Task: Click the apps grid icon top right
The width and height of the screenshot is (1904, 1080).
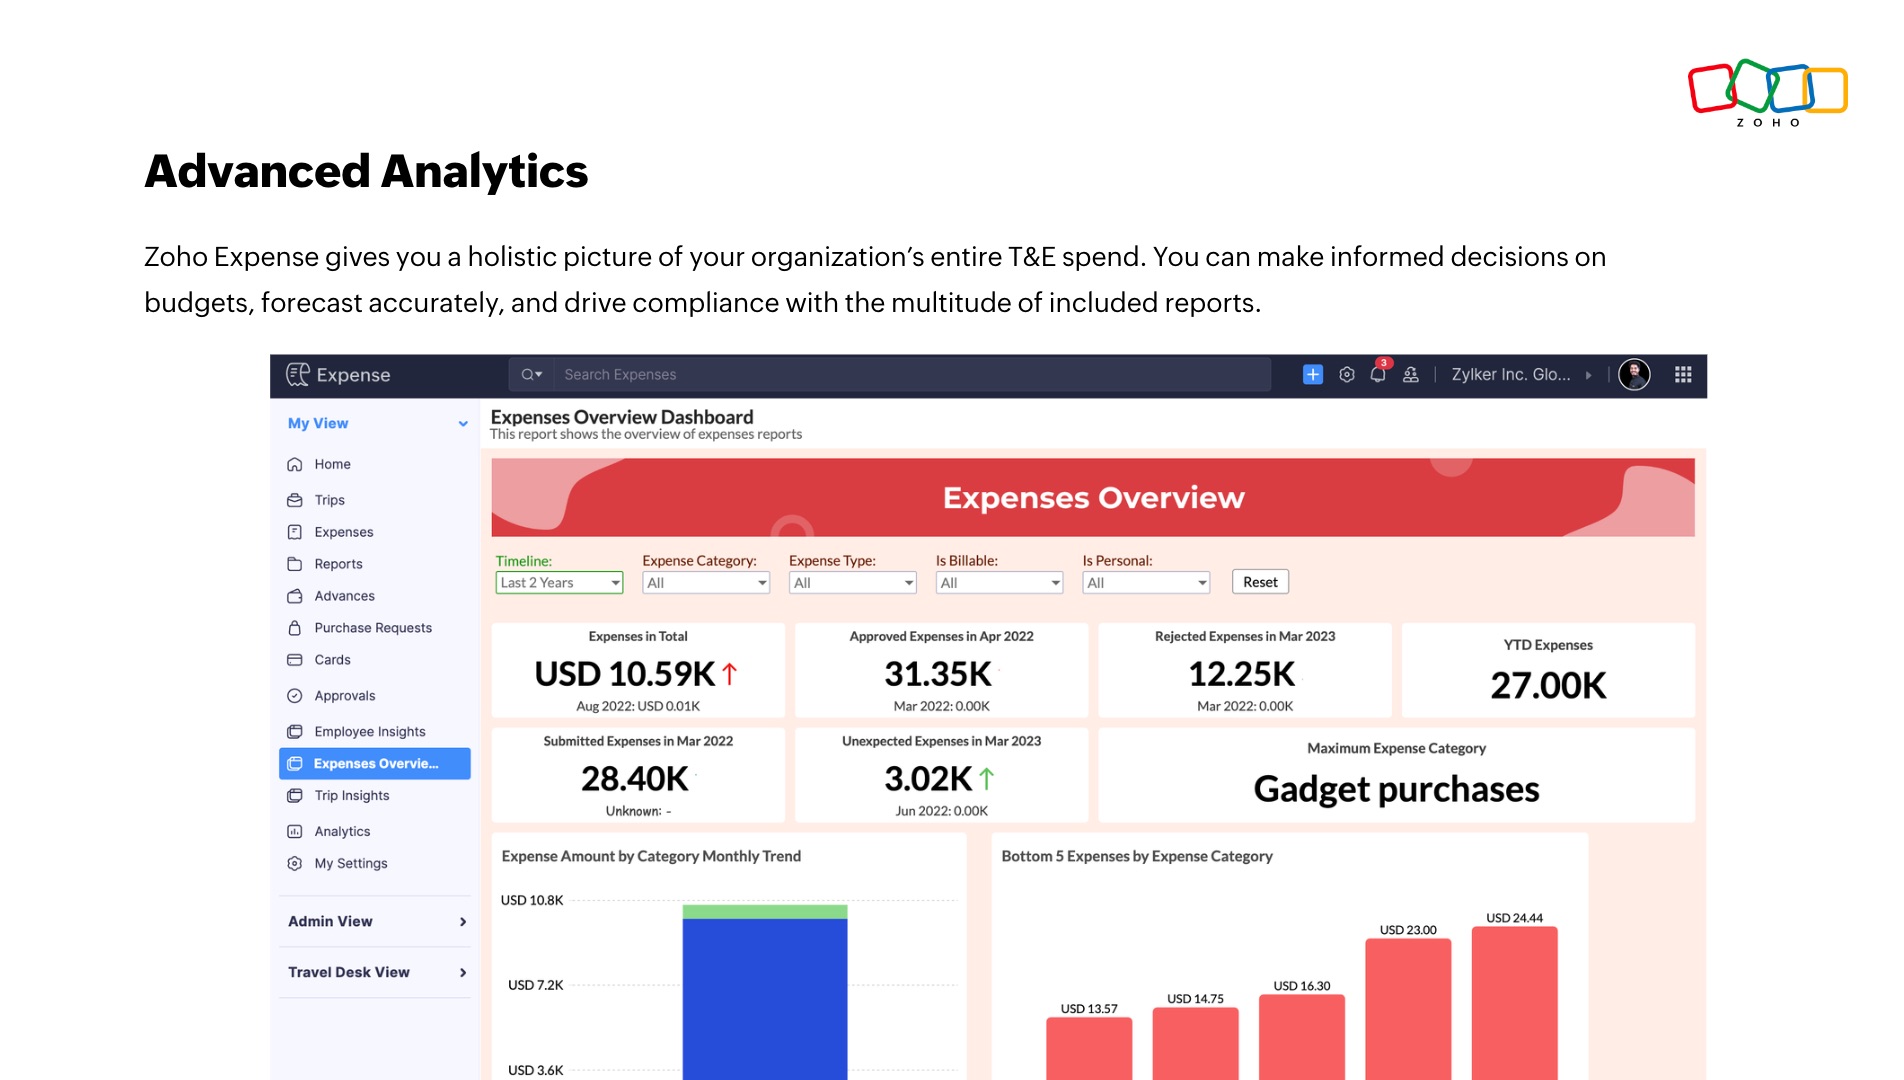Action: 1683,374
